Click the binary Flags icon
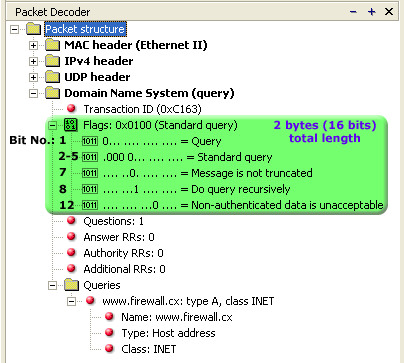The image size is (404, 363). 71,125
